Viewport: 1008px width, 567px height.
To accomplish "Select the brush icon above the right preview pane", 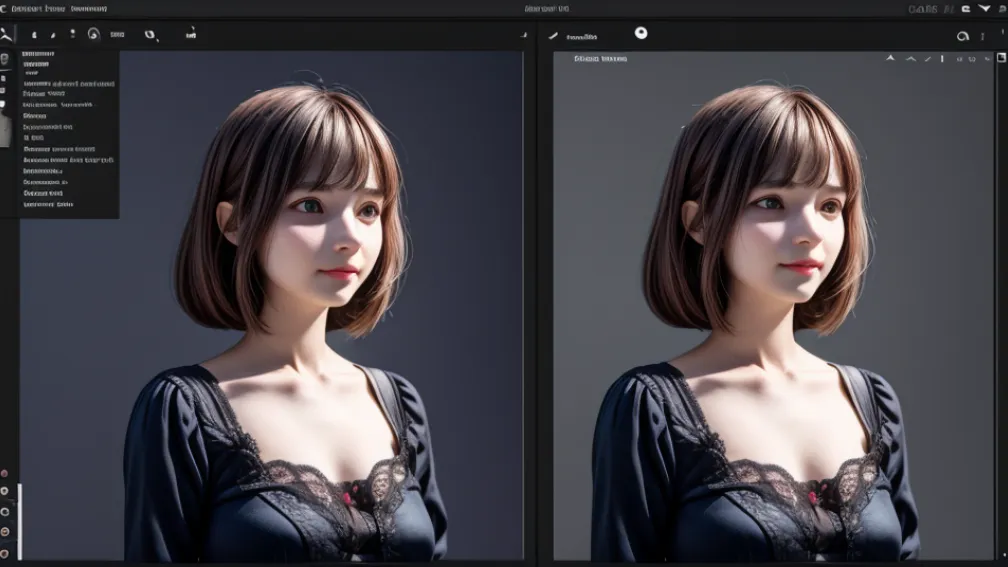I will pos(553,36).
